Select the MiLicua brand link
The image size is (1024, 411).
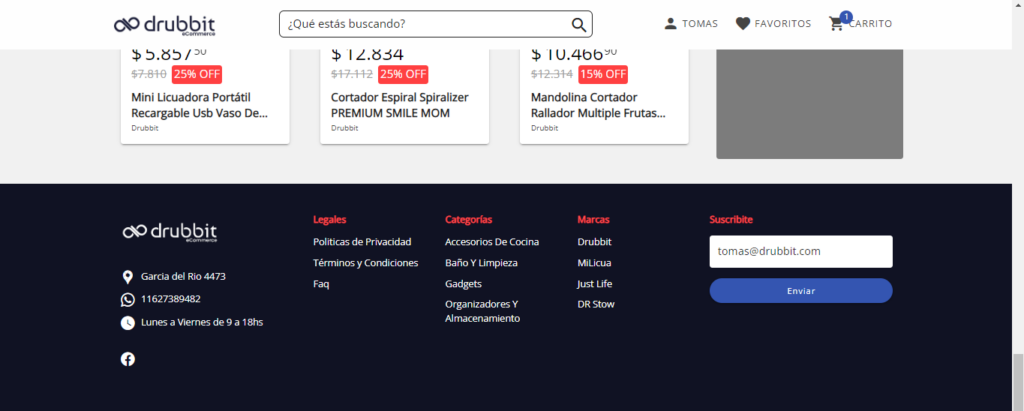click(594, 263)
